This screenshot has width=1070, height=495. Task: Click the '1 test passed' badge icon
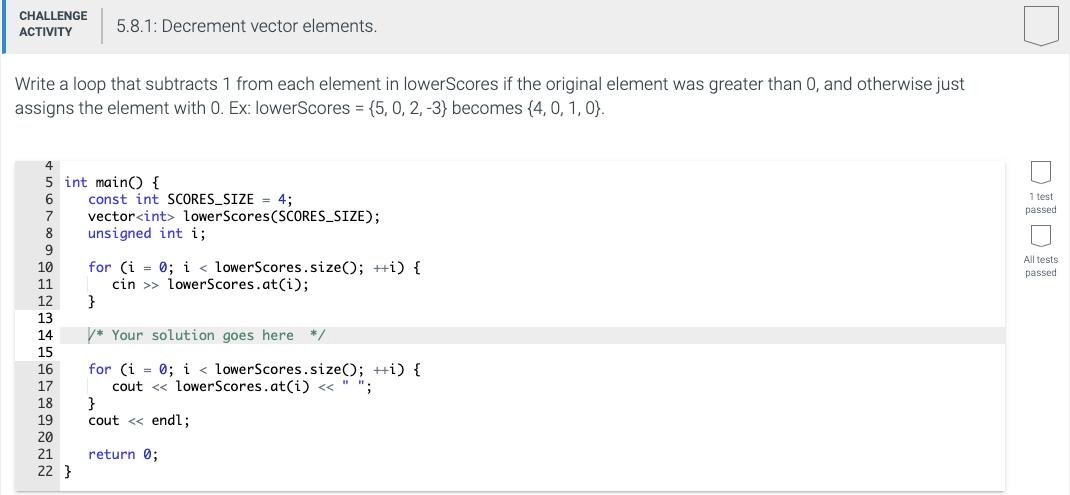point(1040,173)
